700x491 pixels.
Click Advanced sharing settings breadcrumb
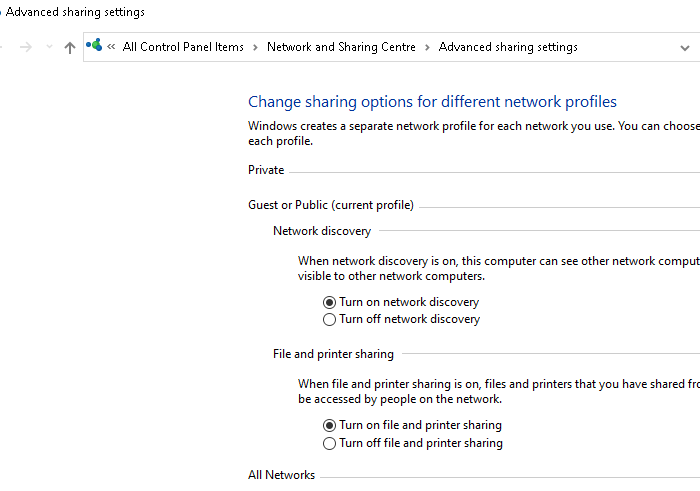click(508, 47)
